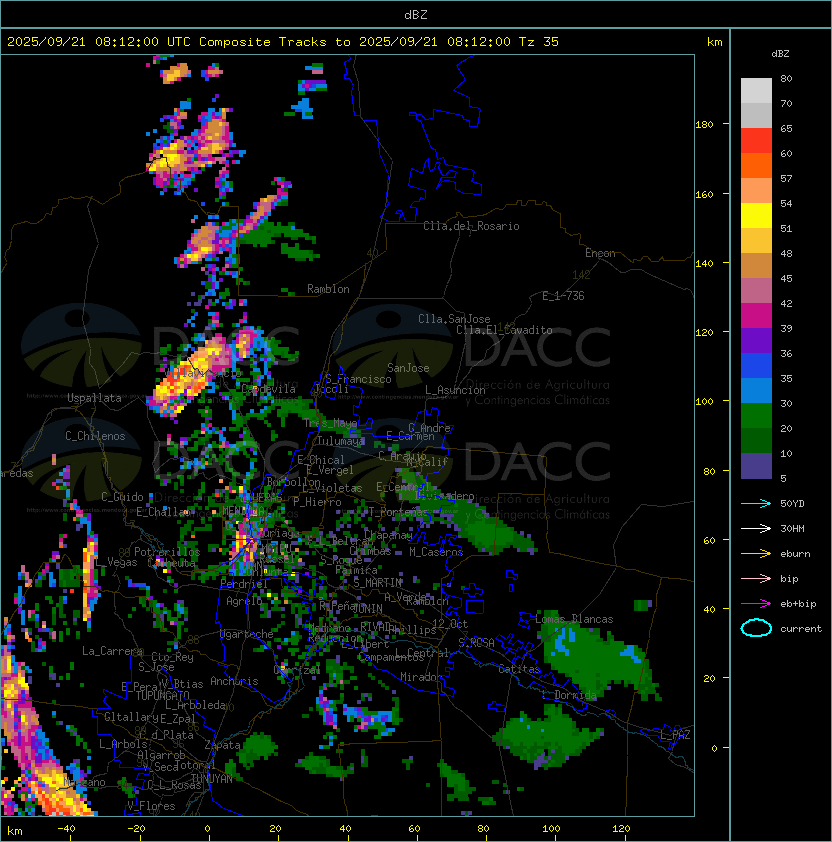Click the La_Carrera map label
This screenshot has height=842, width=832.
[x=112, y=651]
